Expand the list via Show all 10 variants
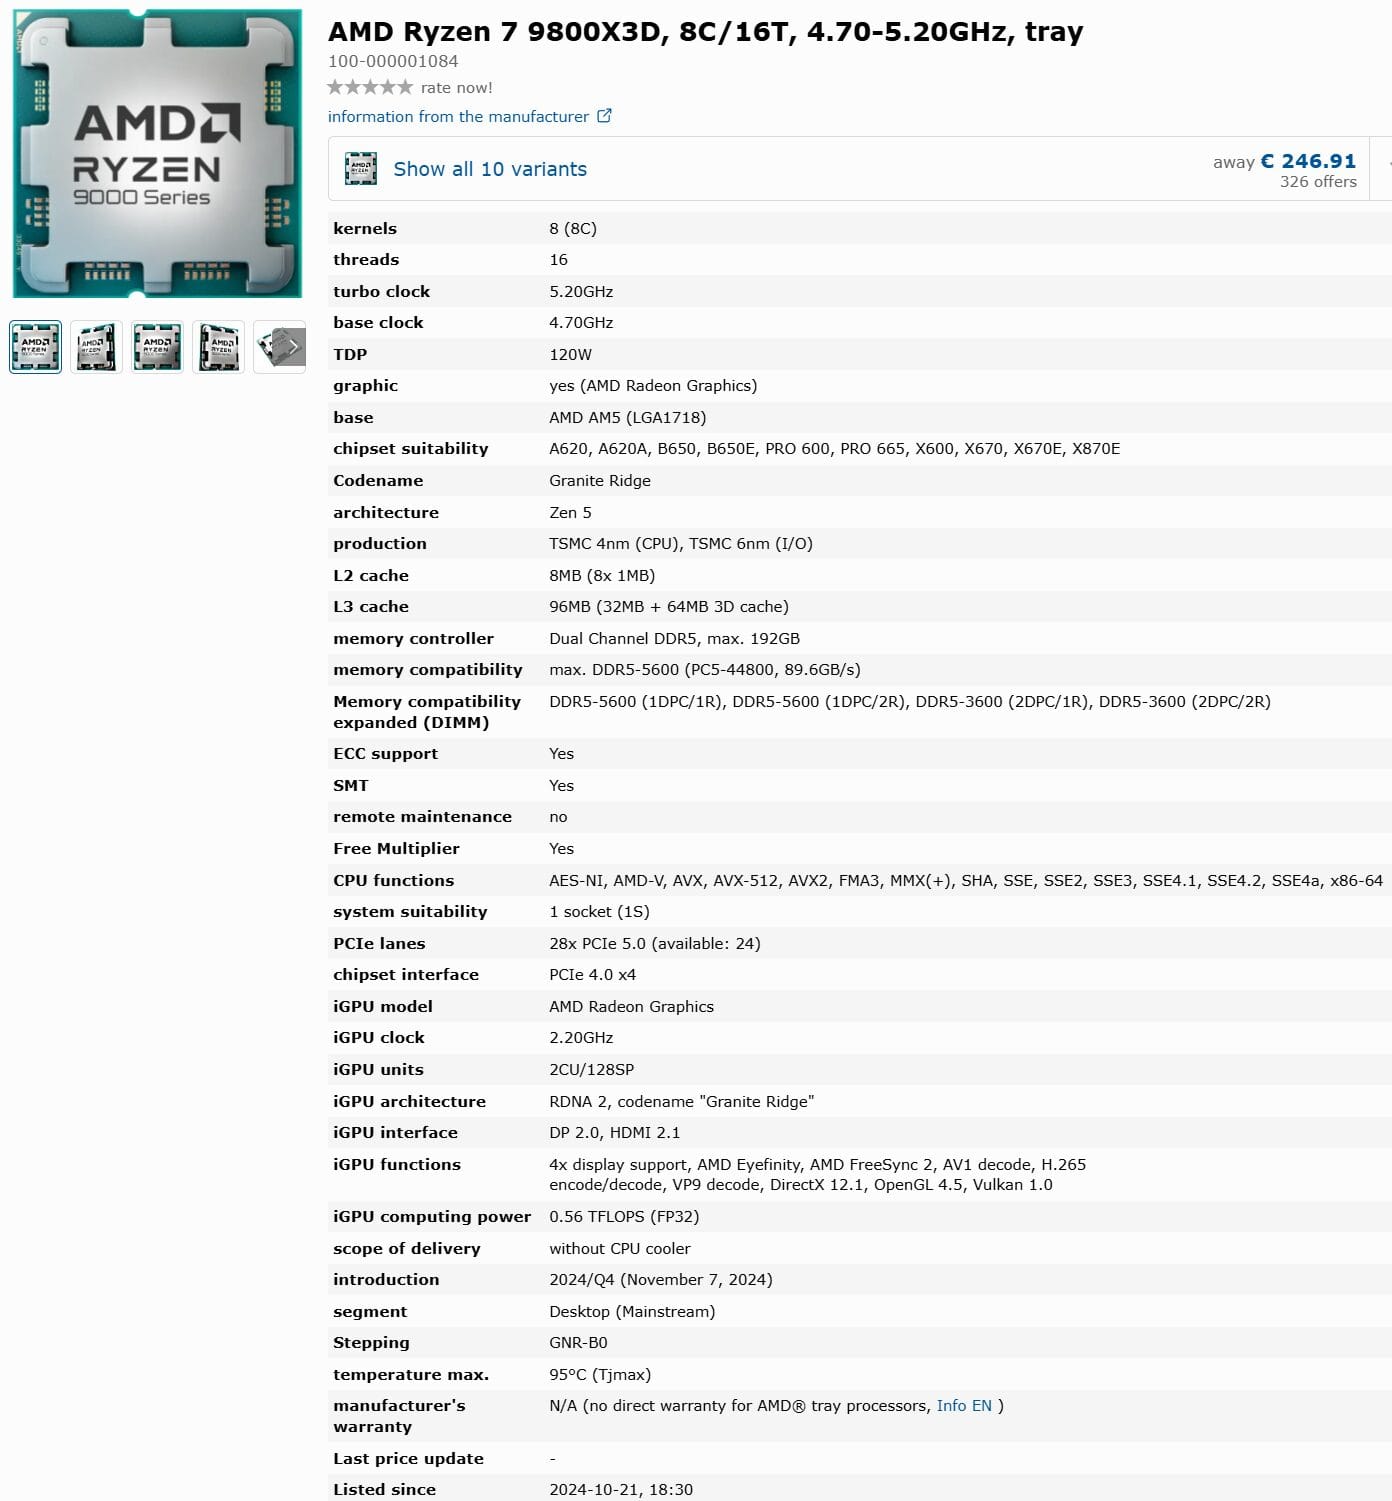Screen dimensions: 1392x1501 click(489, 168)
